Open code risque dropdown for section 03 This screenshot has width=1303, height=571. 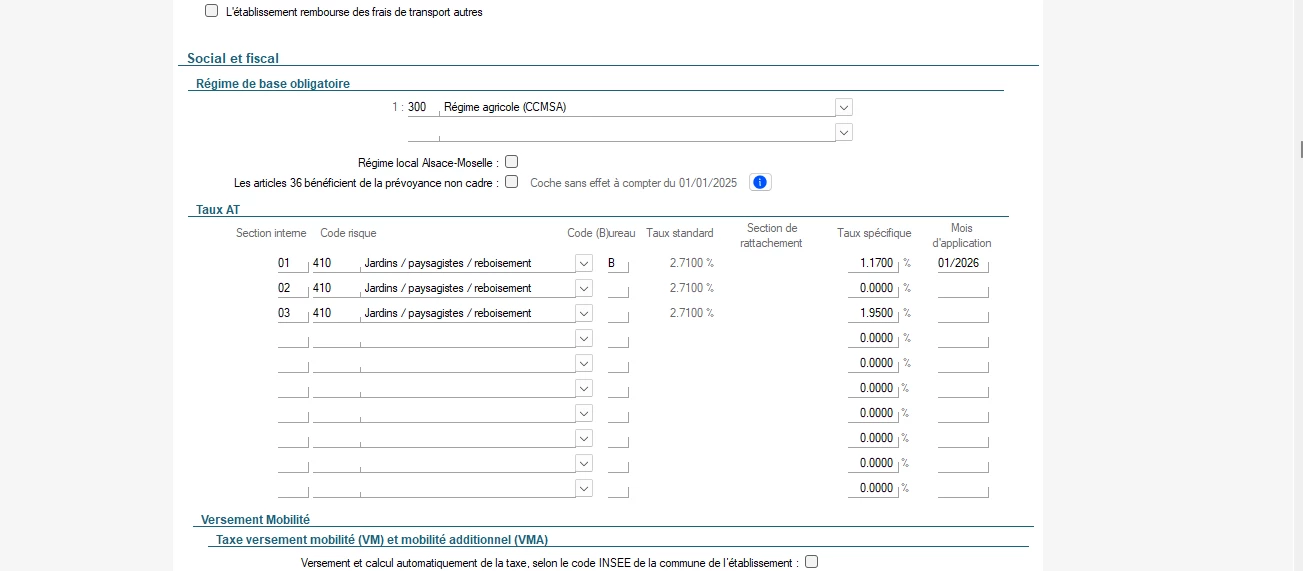point(584,313)
